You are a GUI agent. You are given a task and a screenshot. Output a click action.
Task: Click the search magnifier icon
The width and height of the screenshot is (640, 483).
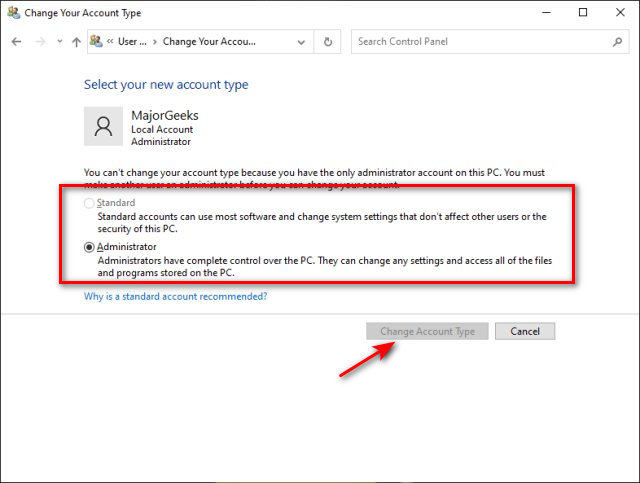618,42
